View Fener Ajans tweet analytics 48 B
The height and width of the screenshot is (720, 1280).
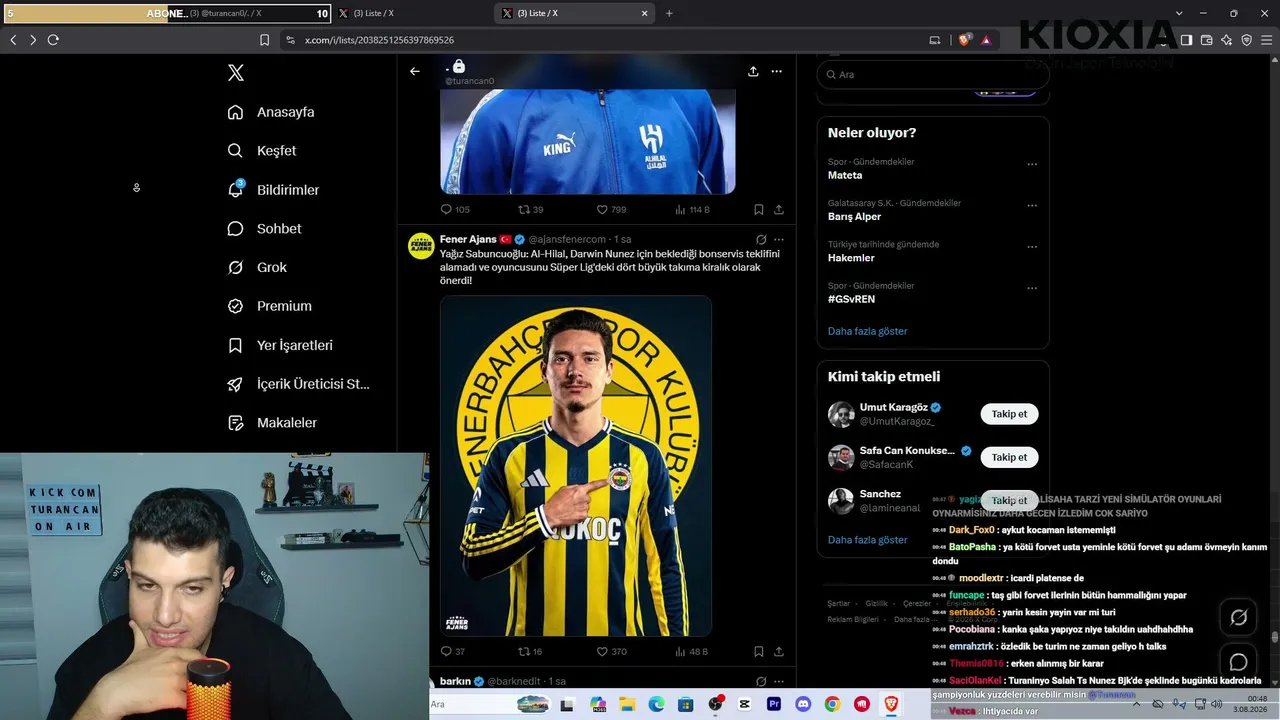691,652
